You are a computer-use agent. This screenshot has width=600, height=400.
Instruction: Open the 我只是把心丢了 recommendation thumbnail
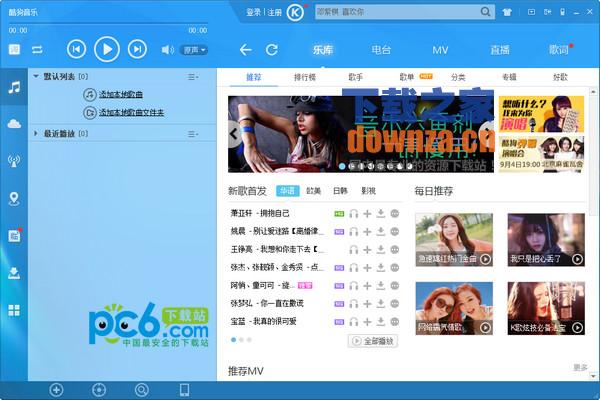[x=546, y=240]
